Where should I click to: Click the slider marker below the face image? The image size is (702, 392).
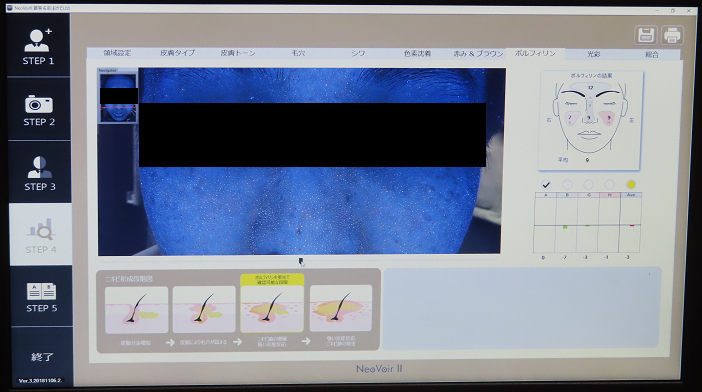(x=301, y=261)
